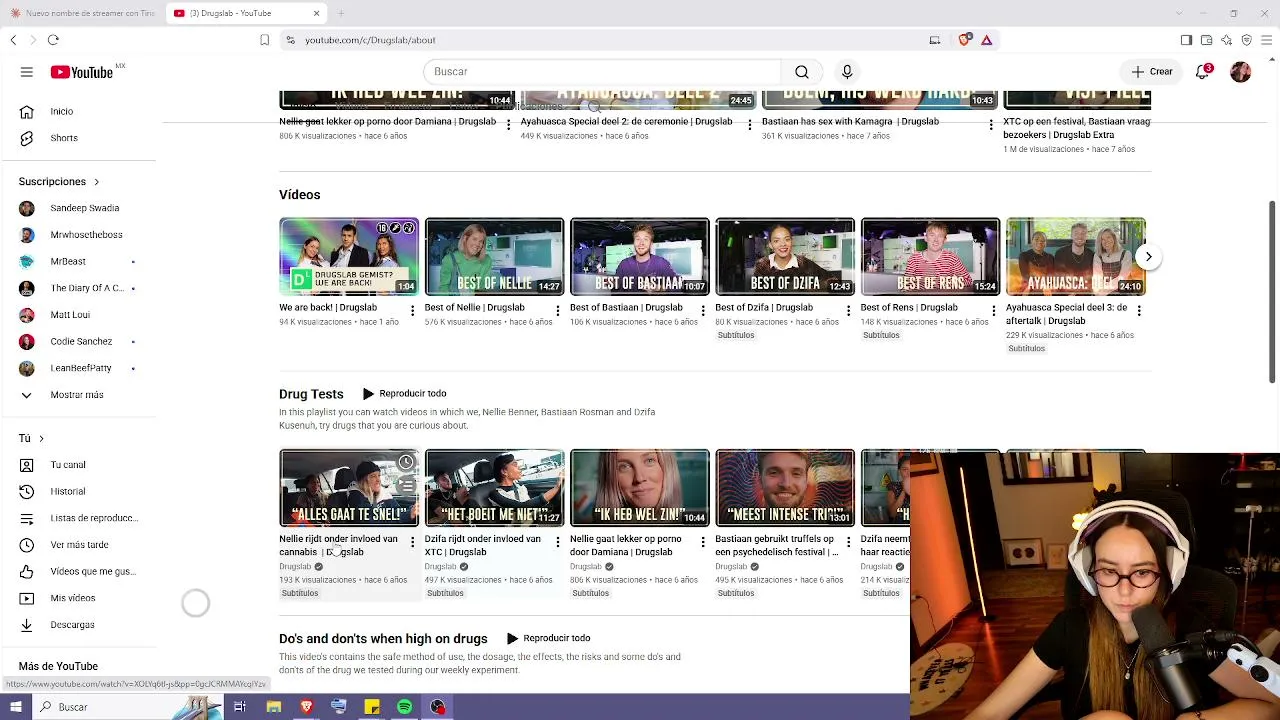Open the browser main menu
Viewport: 1280px width, 720px height.
(1266, 40)
